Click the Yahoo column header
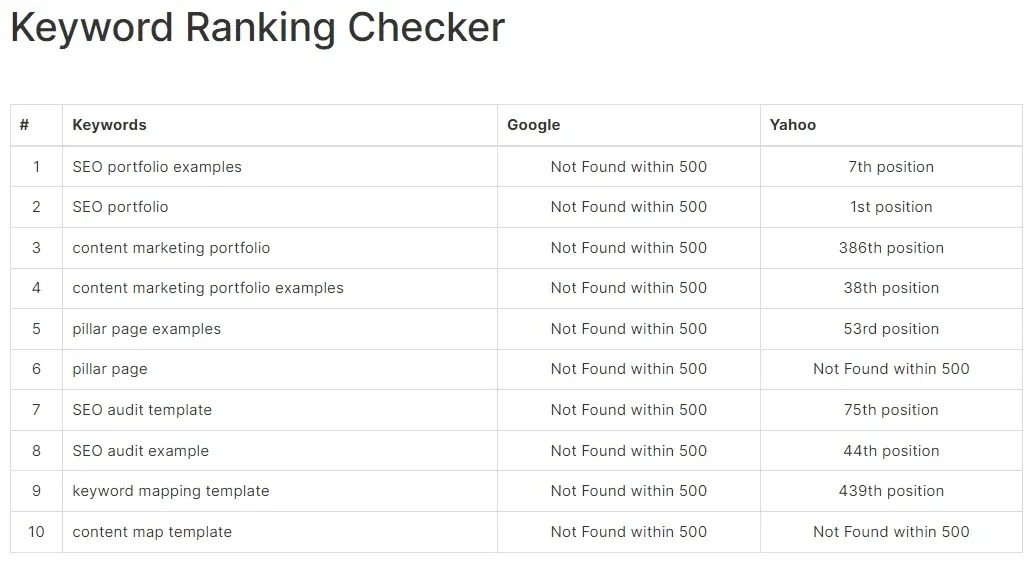The image size is (1033, 562). click(x=793, y=125)
